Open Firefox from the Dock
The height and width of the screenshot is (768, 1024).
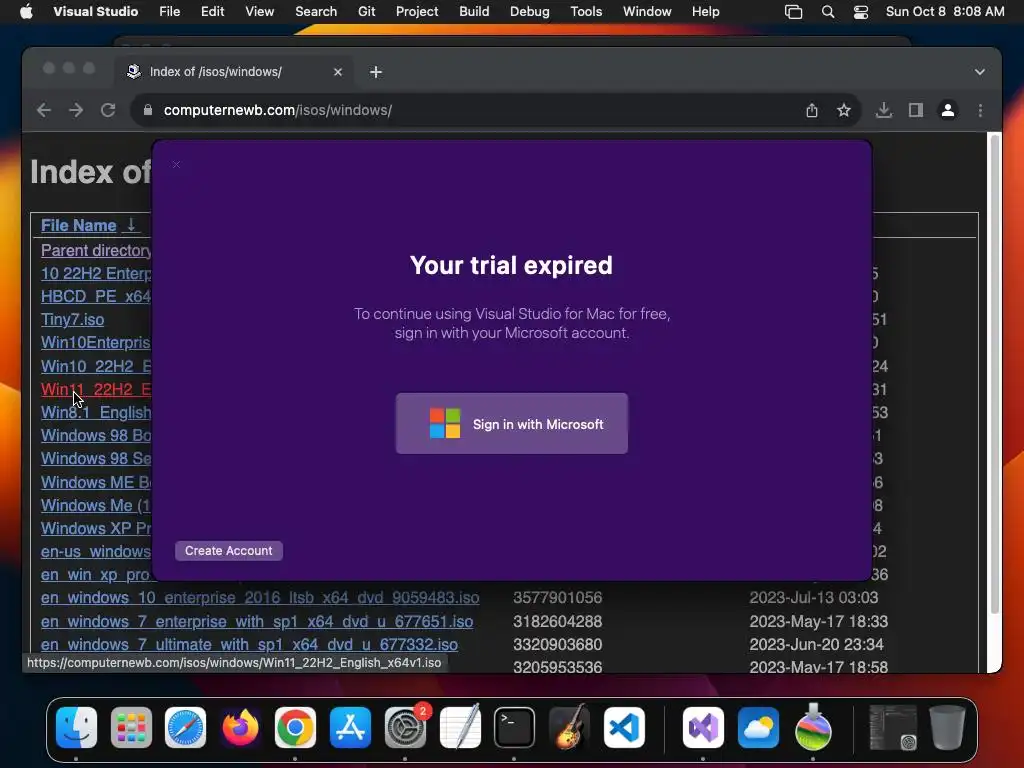240,727
